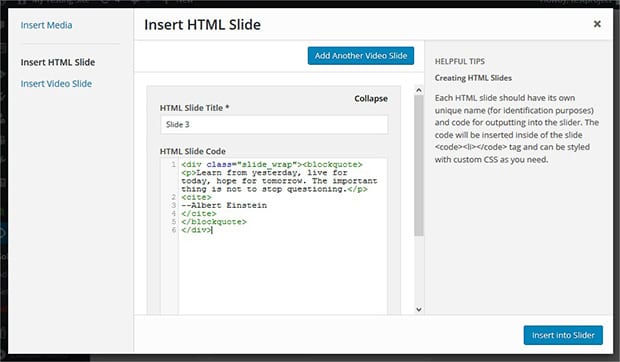
Task: Click line number 1 in code gutter
Action: pos(173,164)
